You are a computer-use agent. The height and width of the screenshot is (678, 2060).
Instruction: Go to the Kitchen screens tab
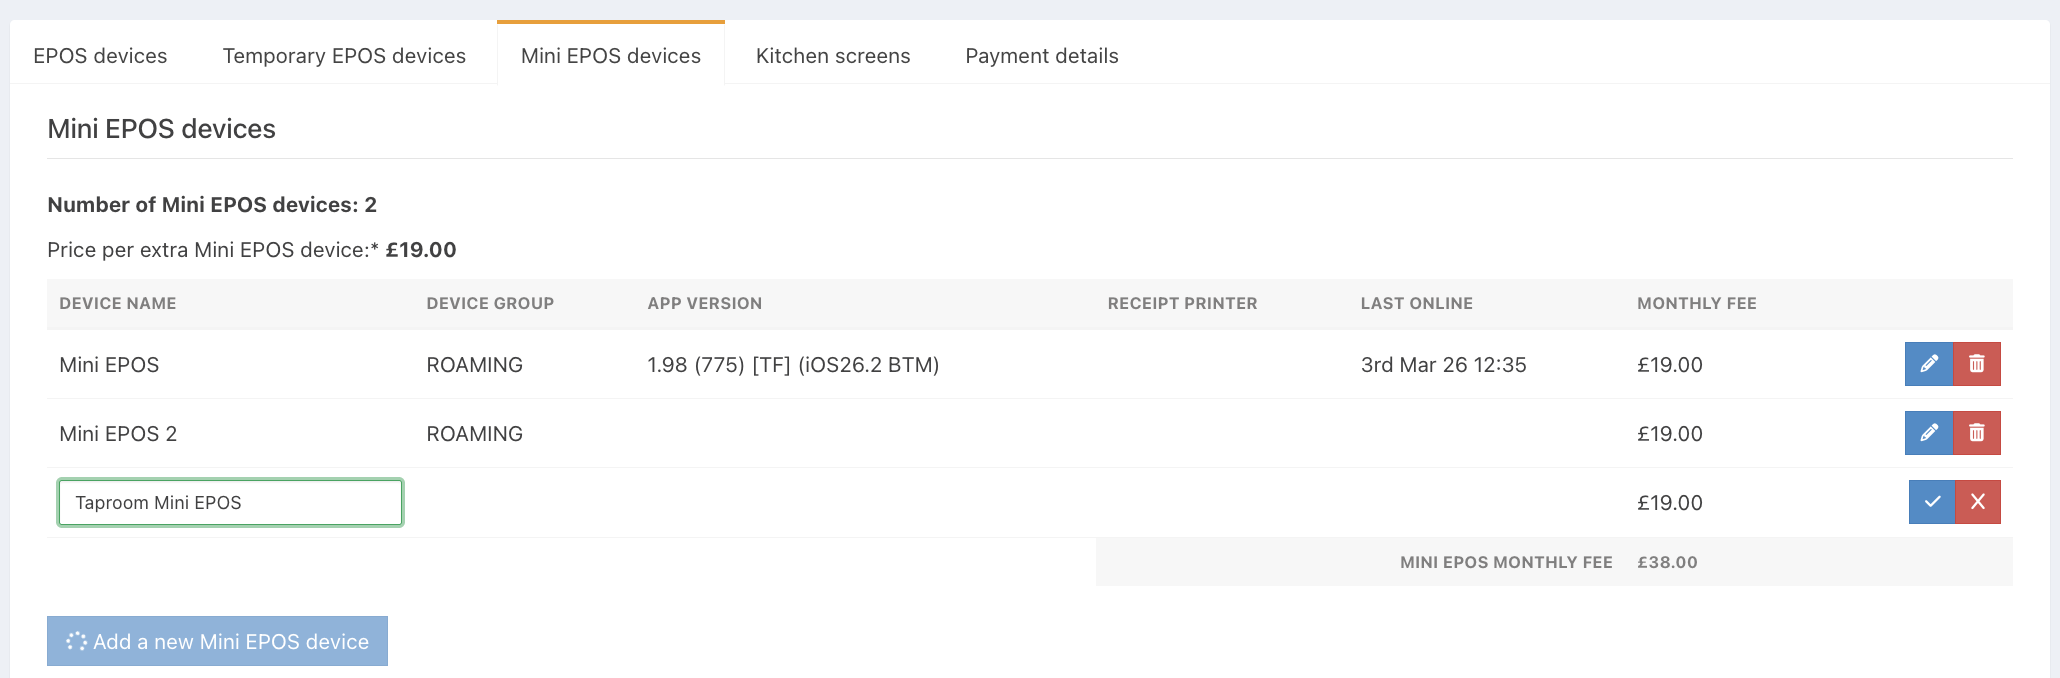tap(833, 56)
